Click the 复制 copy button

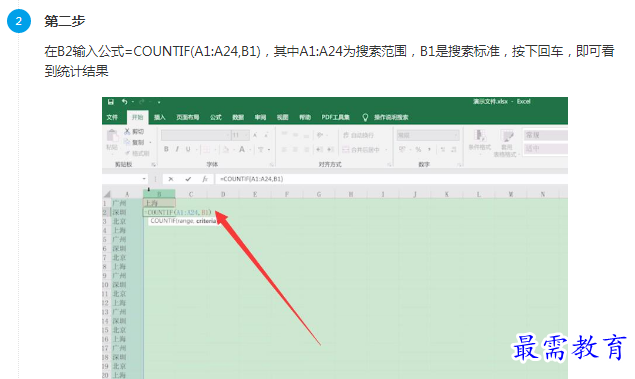(134, 142)
